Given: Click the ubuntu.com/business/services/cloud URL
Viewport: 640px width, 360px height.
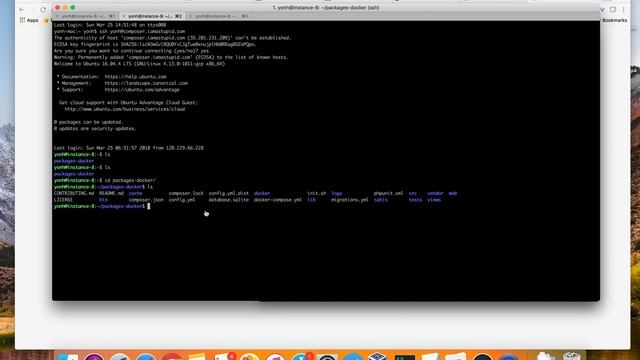Looking at the screenshot, I should point(125,109).
